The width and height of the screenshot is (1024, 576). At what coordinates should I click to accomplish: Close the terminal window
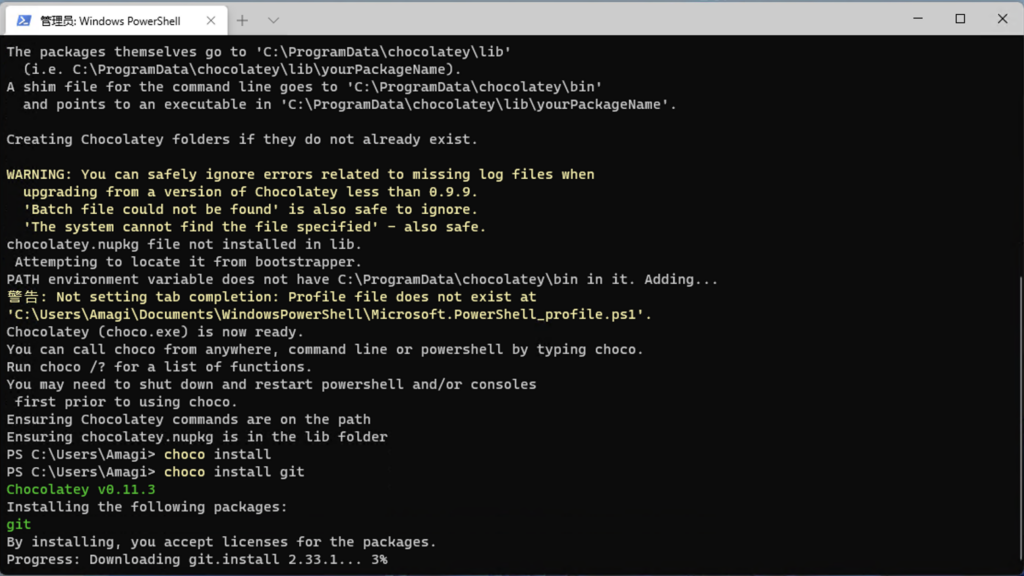click(x=1002, y=19)
